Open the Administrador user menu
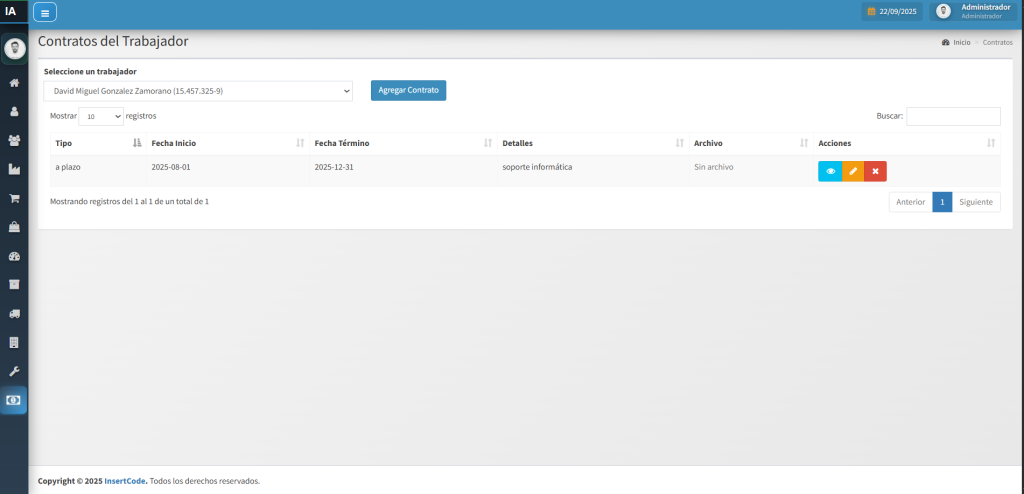 click(x=974, y=11)
